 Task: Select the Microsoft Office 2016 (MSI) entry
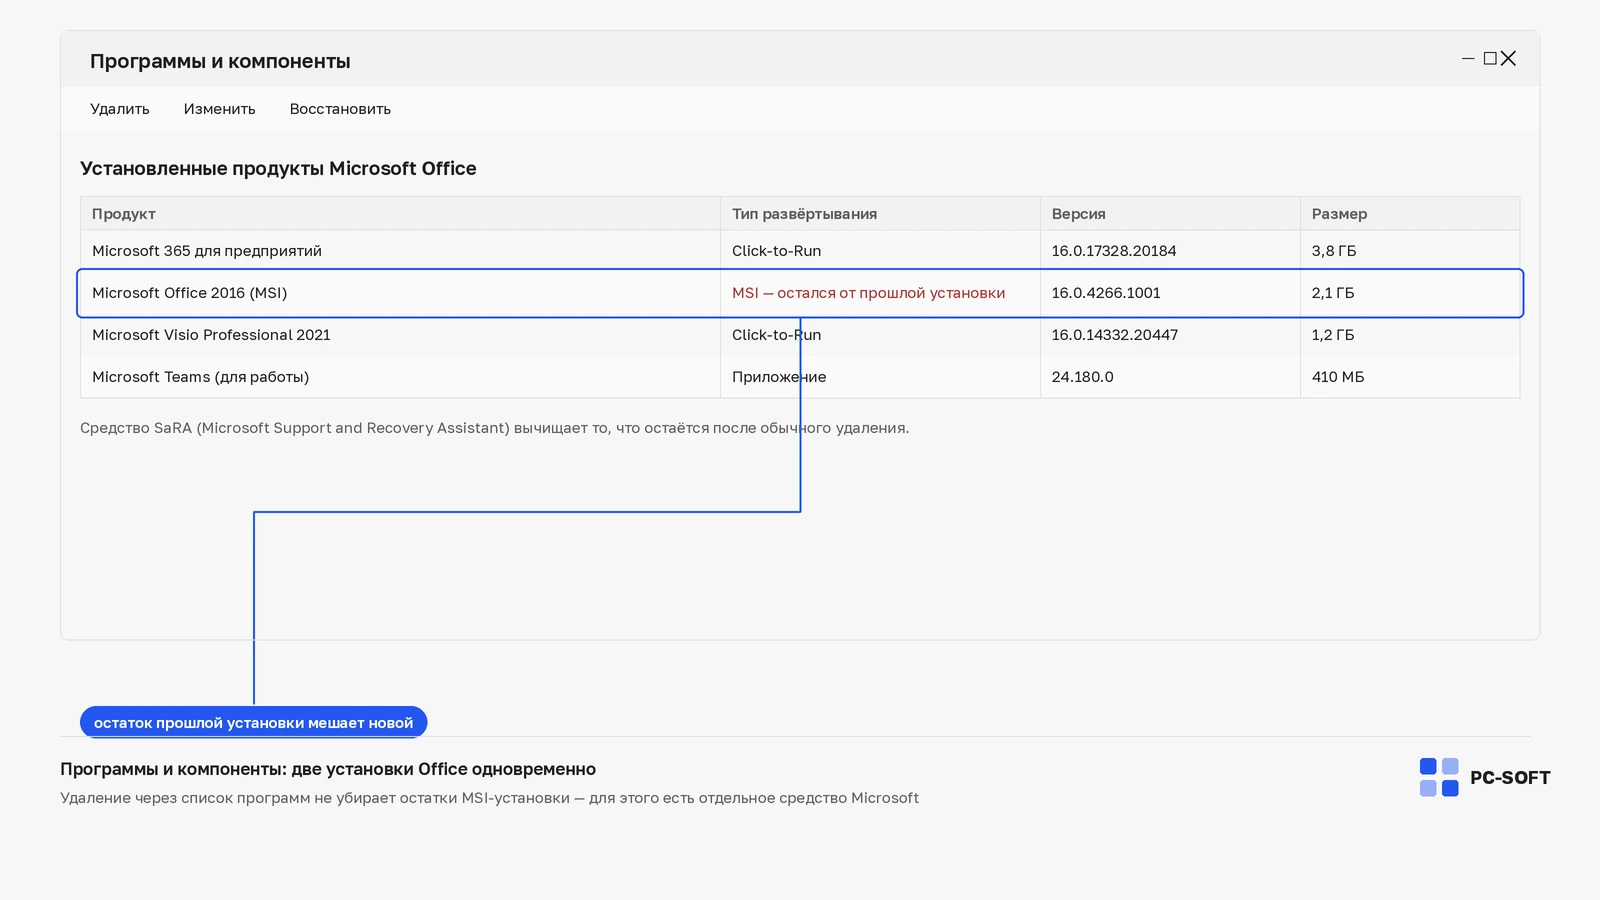[x=800, y=293]
